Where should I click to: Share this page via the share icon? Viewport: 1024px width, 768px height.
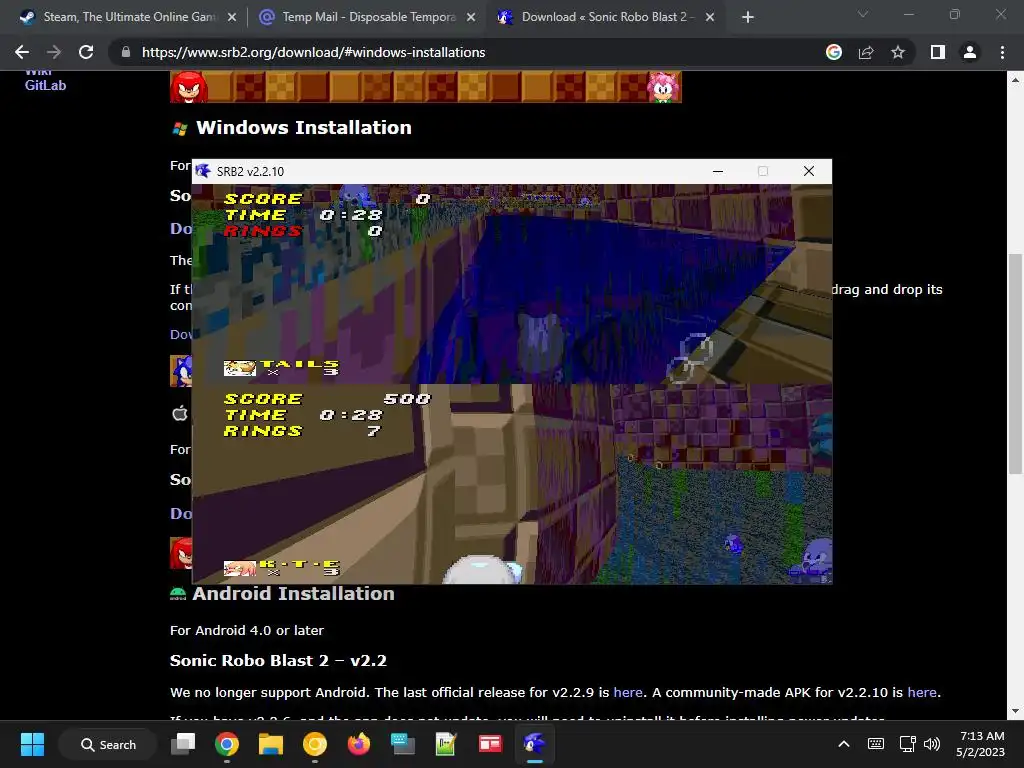click(x=866, y=52)
